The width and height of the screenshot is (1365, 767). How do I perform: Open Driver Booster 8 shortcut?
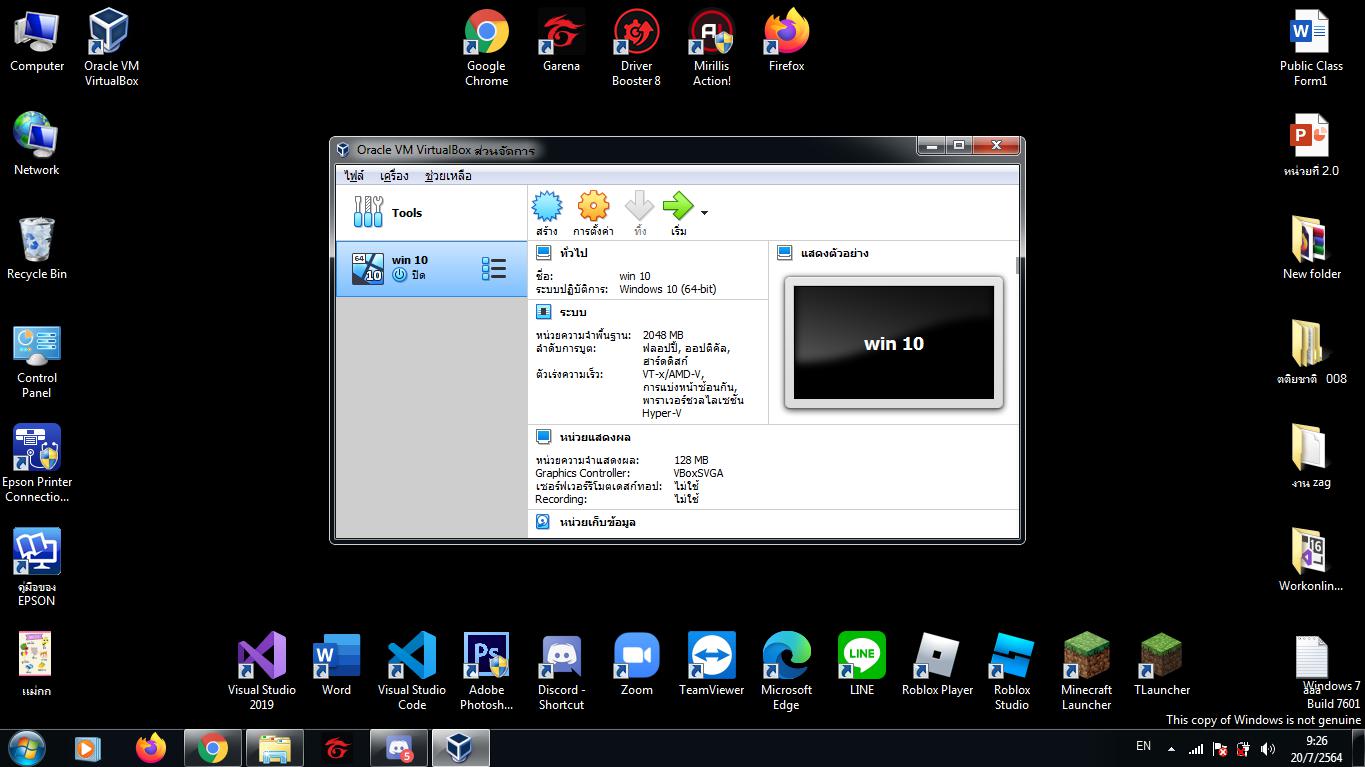point(637,48)
